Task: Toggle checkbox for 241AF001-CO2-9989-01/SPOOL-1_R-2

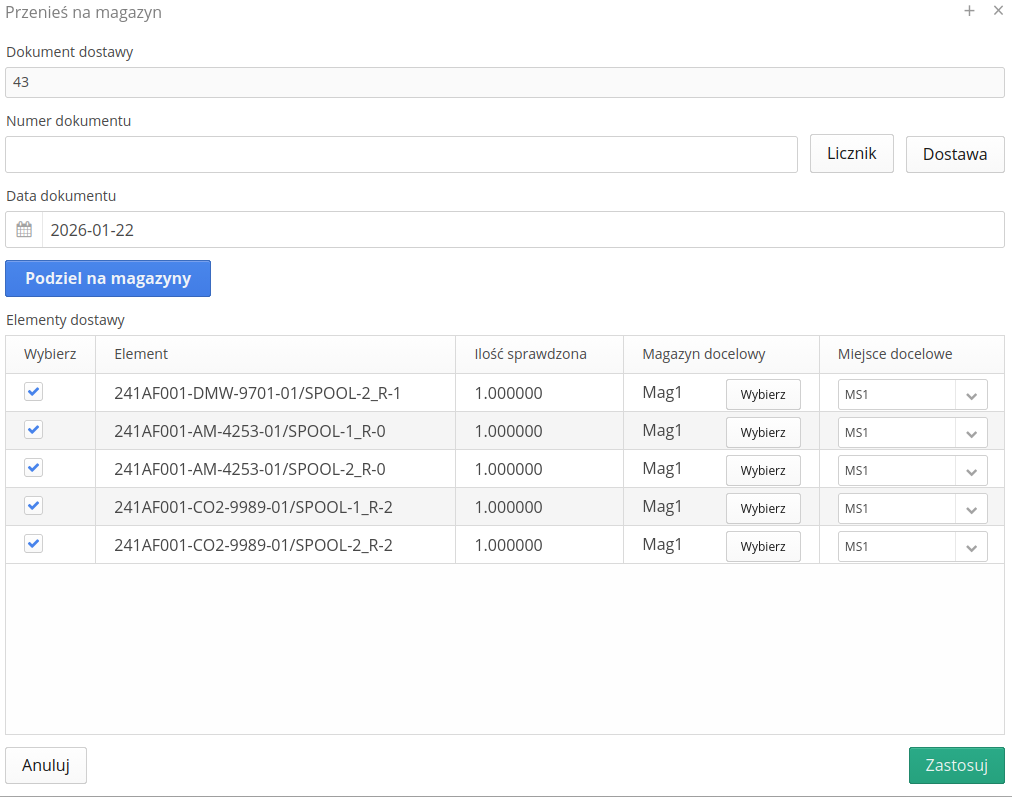Action: pyautogui.click(x=34, y=506)
